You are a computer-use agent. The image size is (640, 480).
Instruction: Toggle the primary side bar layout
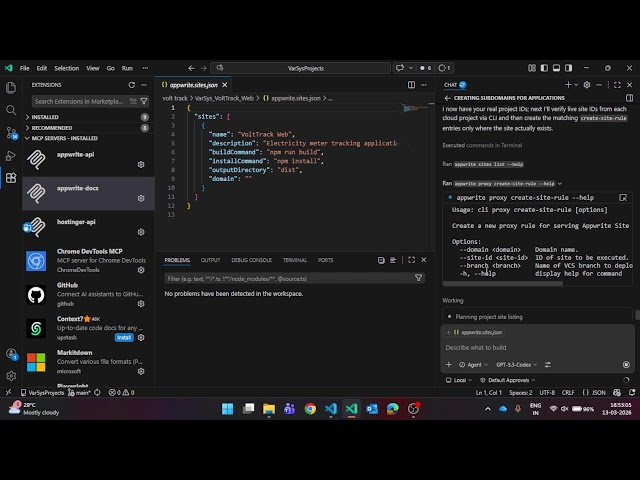pyautogui.click(x=544, y=68)
